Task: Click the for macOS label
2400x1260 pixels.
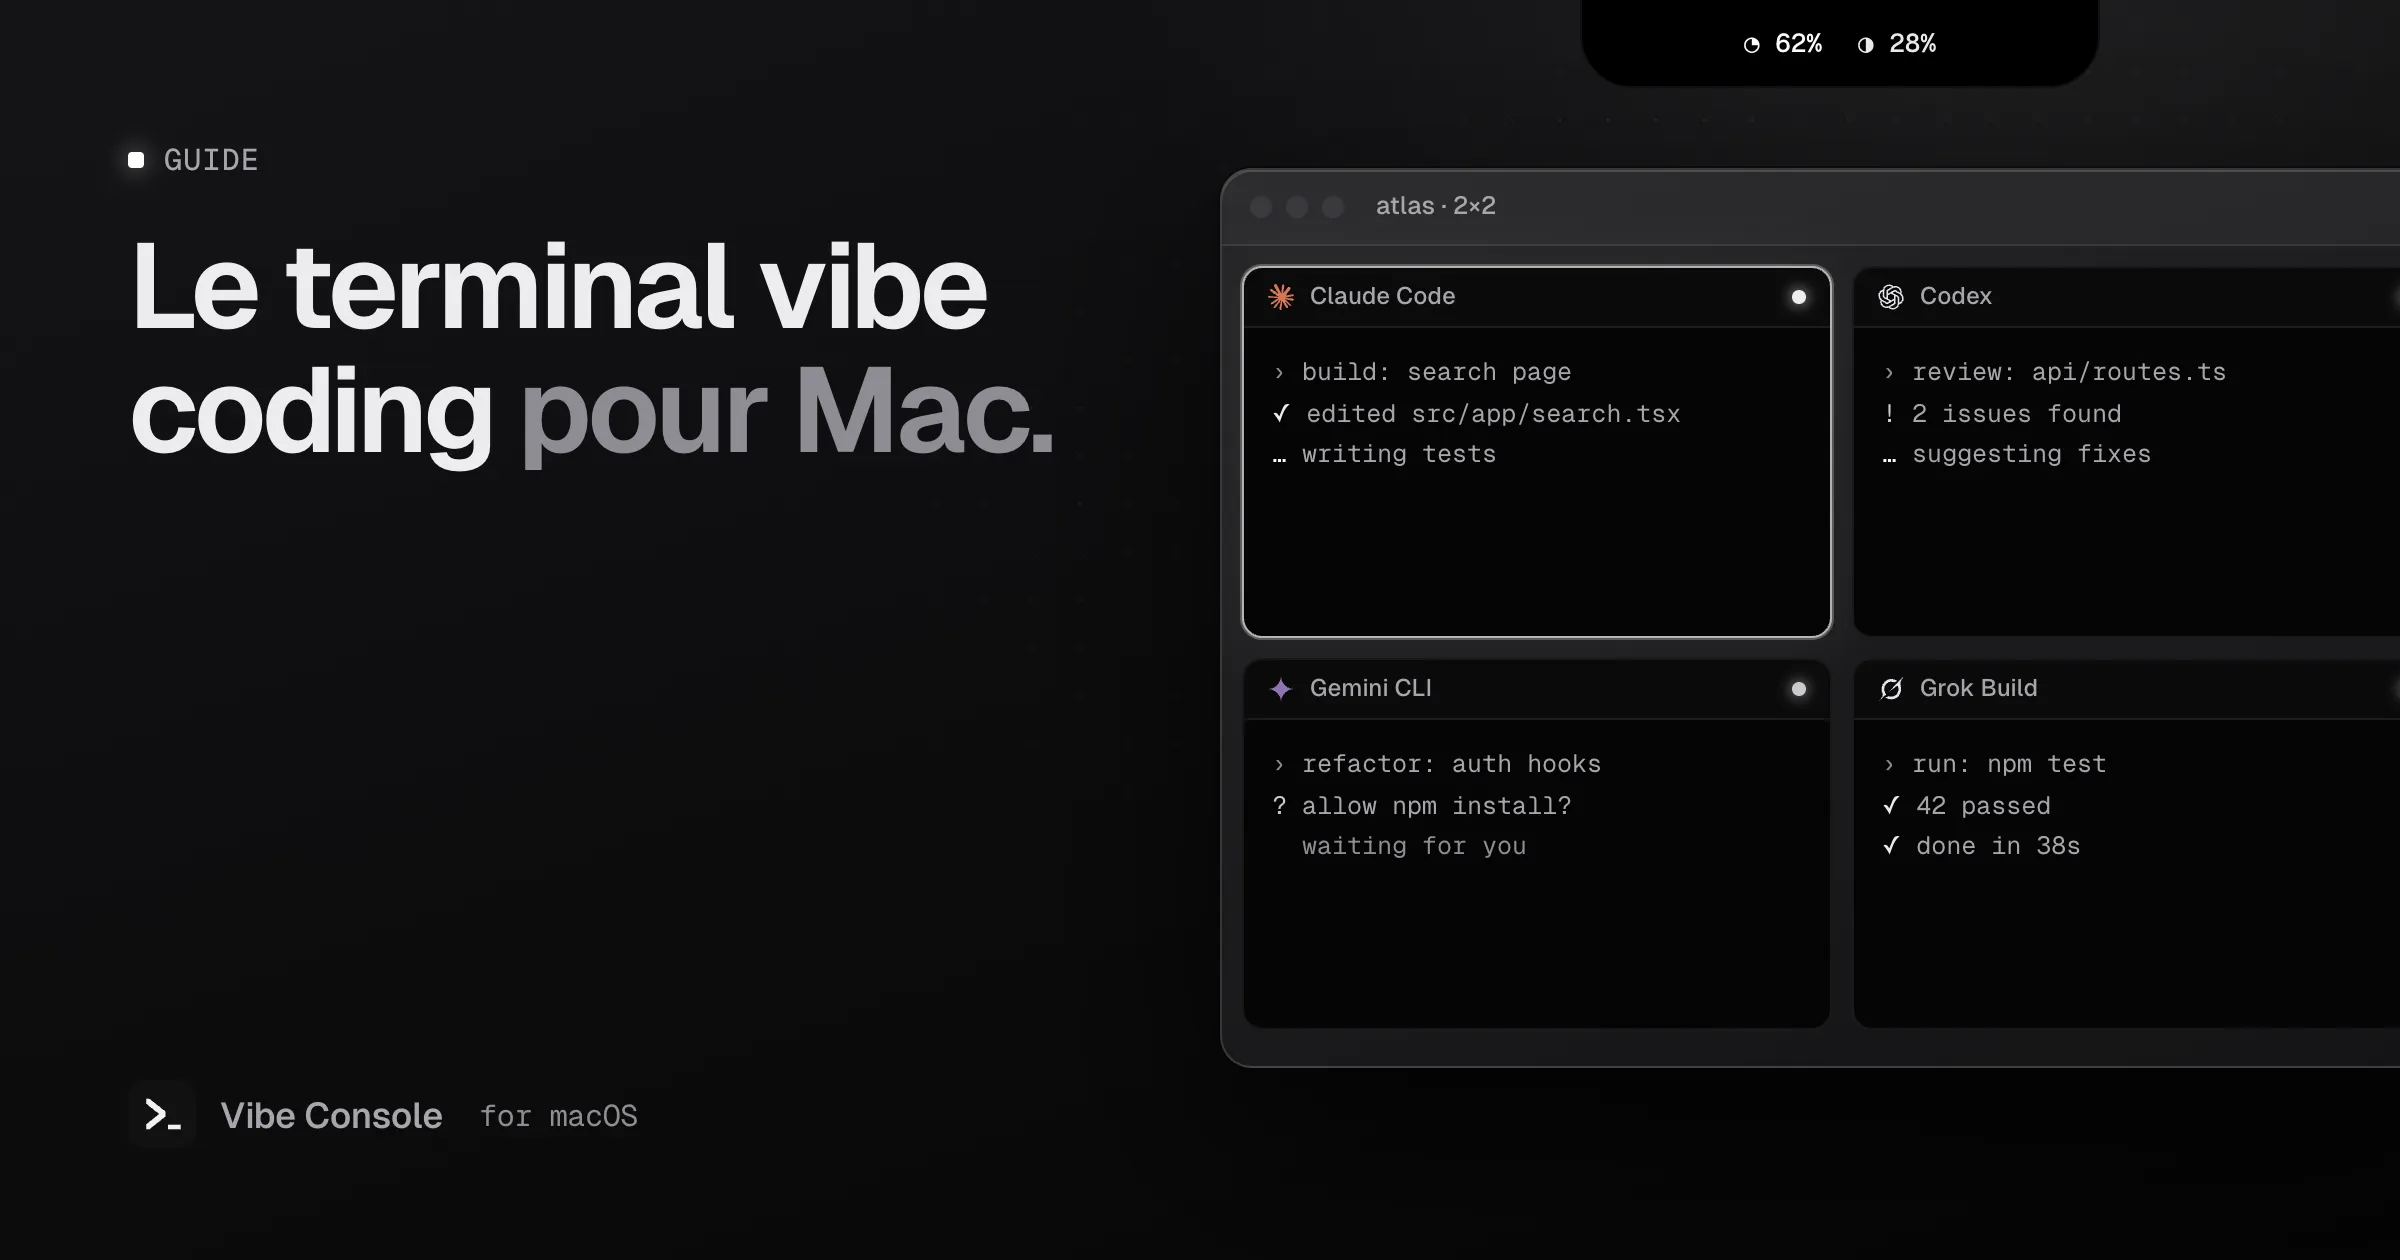Action: [x=559, y=1116]
